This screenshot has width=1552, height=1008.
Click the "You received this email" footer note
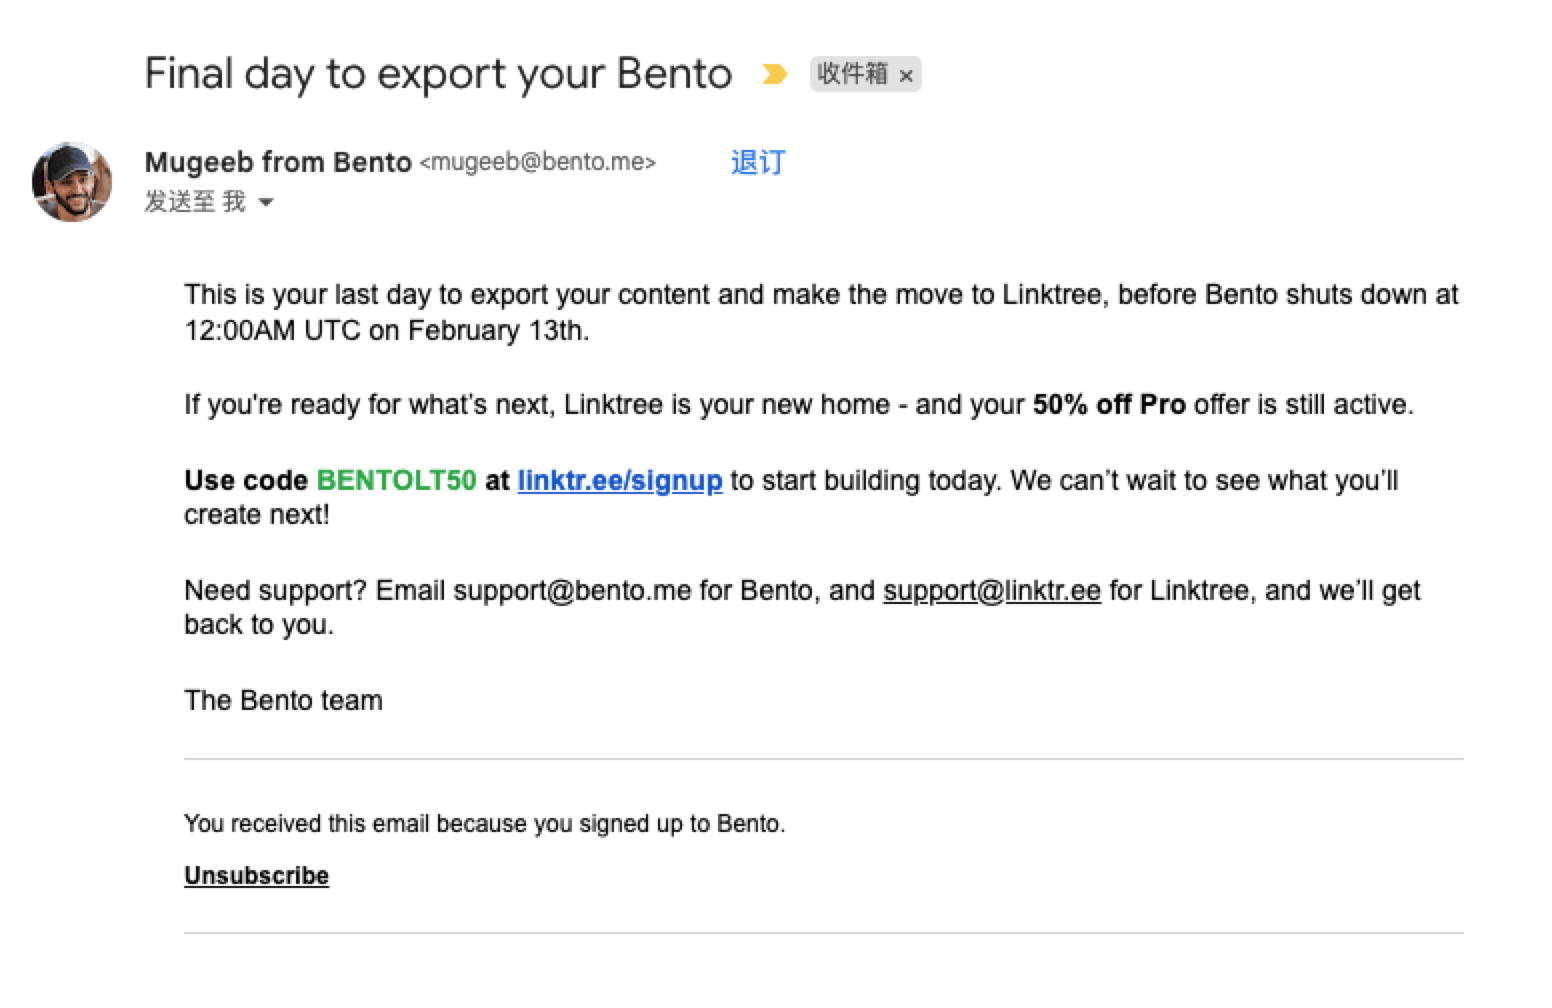(484, 823)
